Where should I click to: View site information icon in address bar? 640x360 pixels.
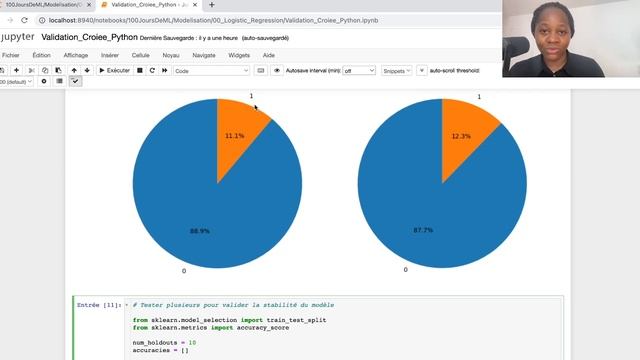[42, 20]
